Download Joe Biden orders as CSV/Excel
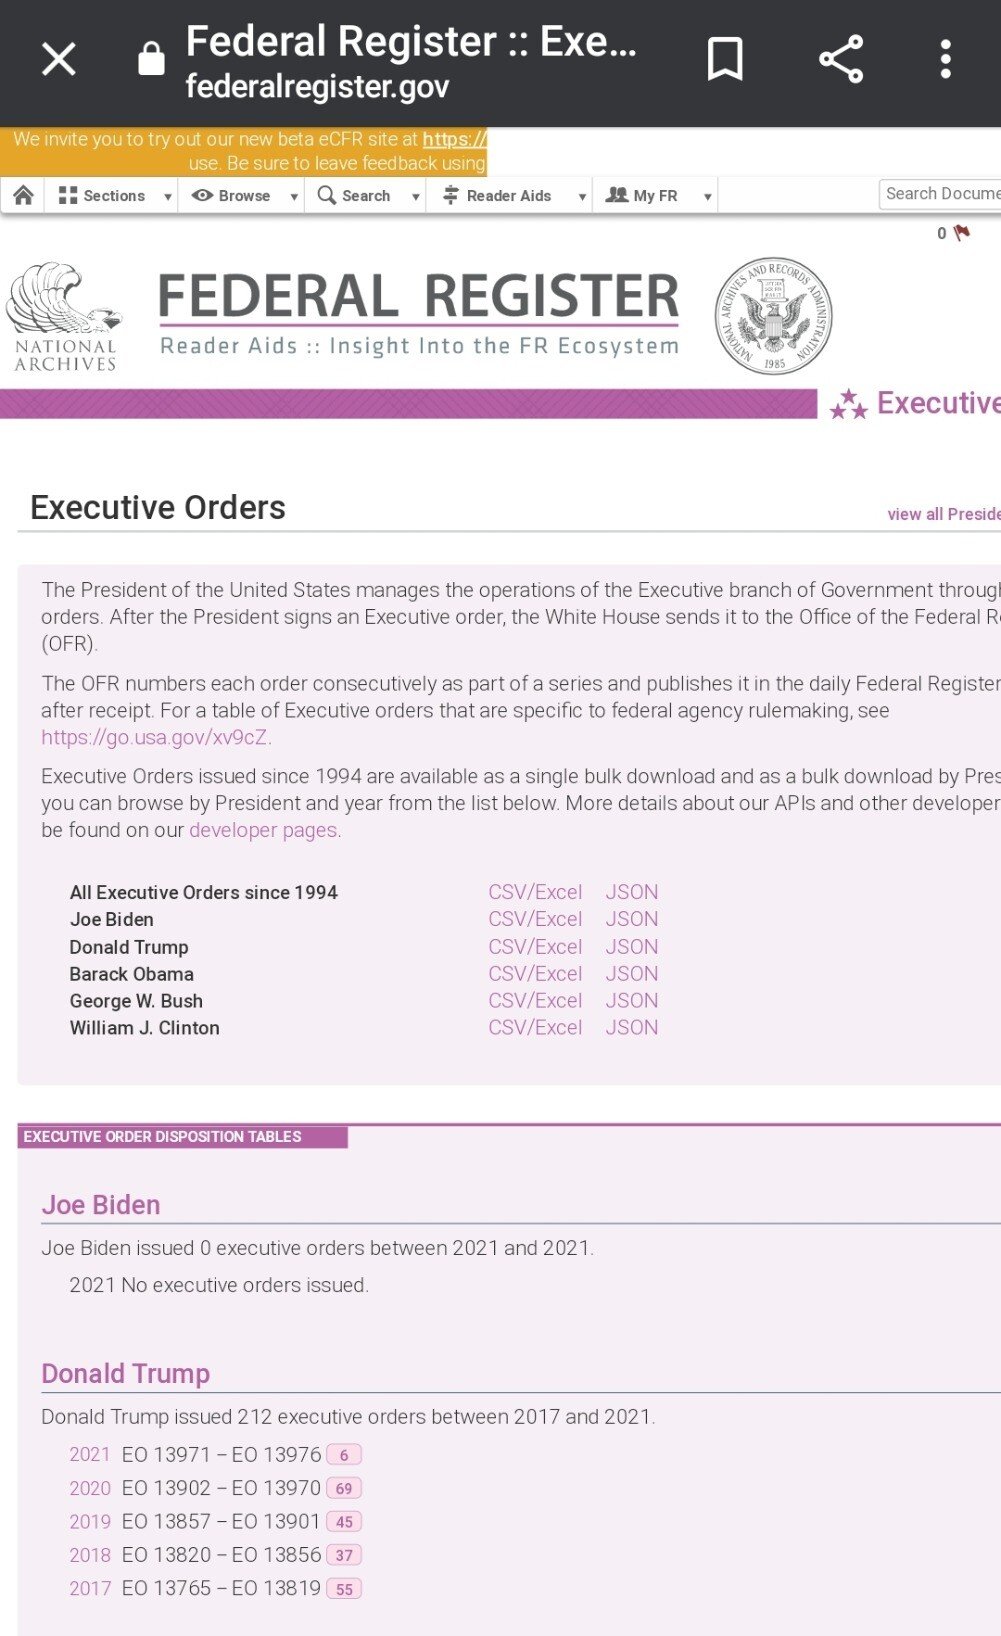The width and height of the screenshot is (1001, 1636). pos(535,919)
